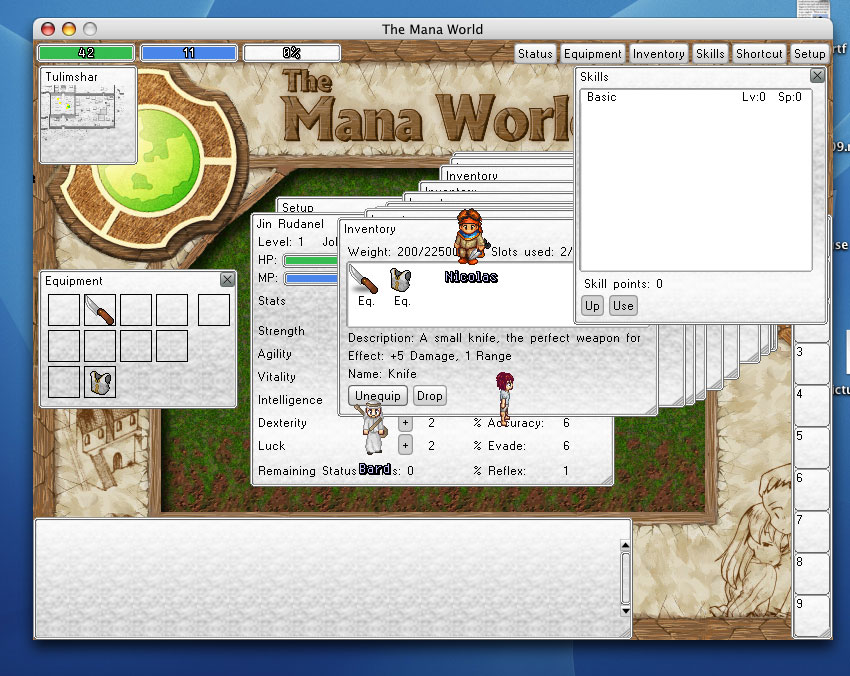Click the "Strength" stat label
The image size is (850, 676).
click(281, 331)
